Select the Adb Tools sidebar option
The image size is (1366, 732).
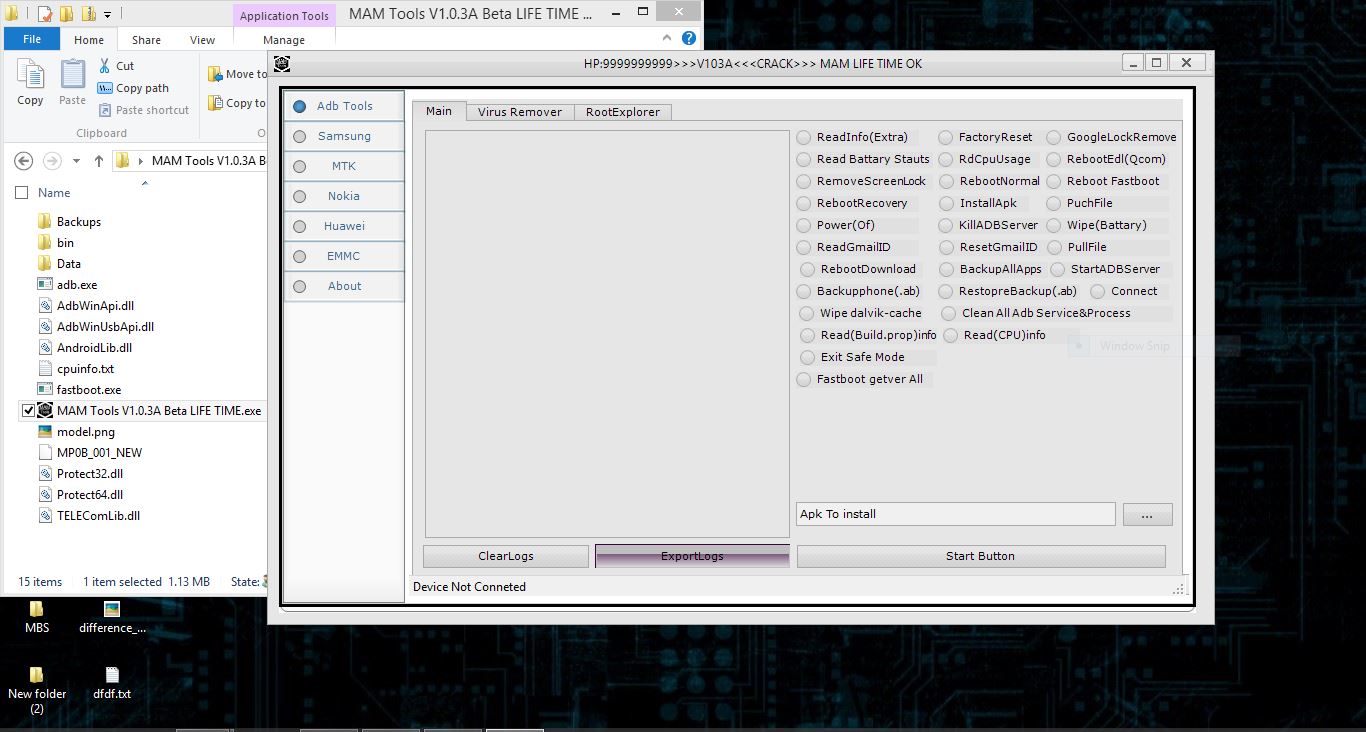344,106
